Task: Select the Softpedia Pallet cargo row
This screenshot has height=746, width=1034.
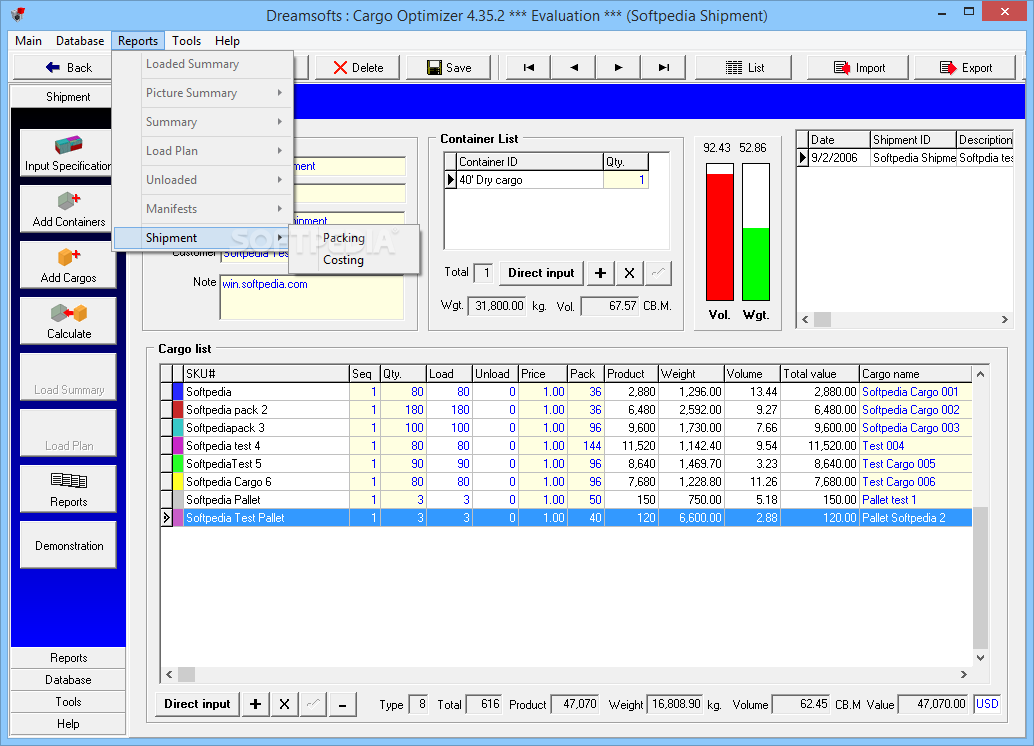Action: coord(566,500)
